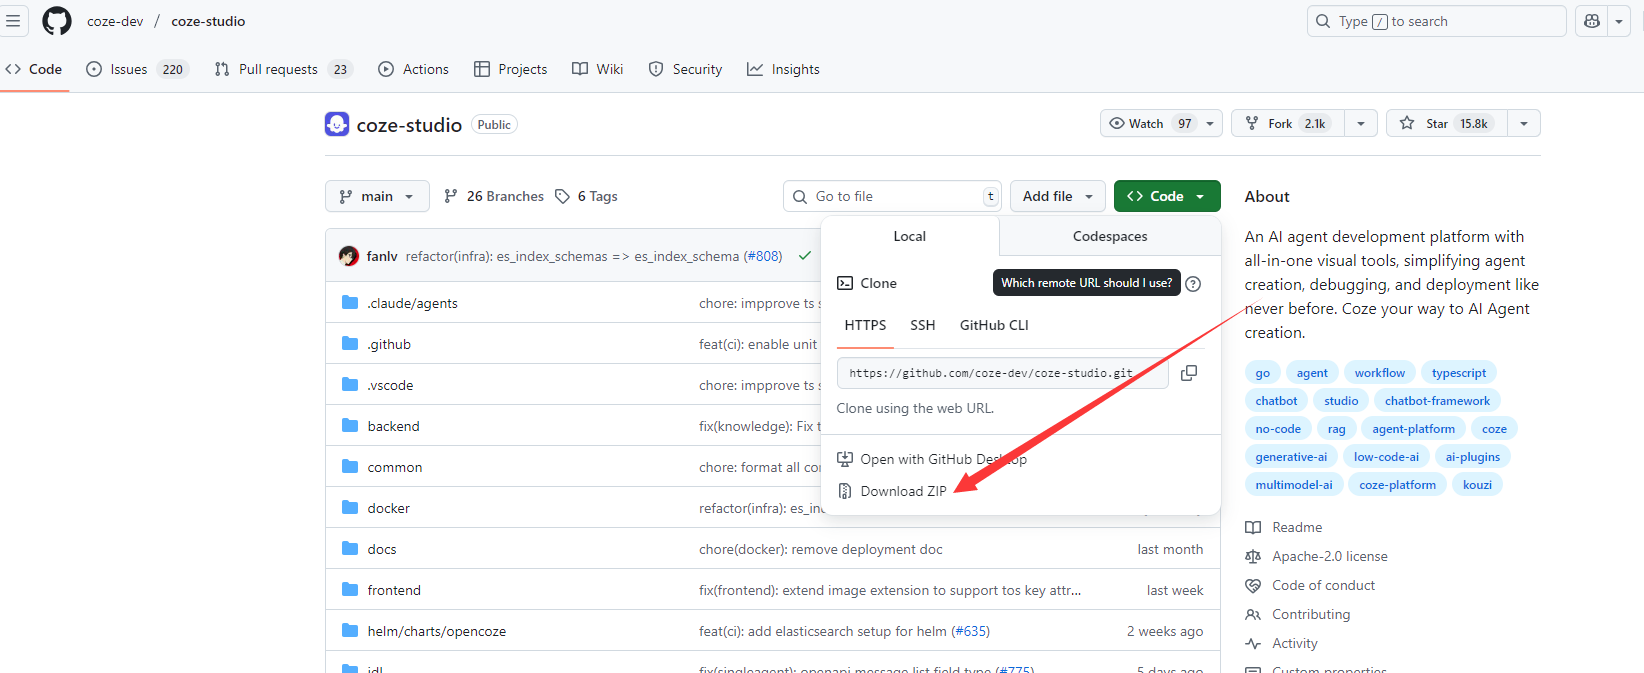Screen dimensions: 1644x673
Task: Open the backend folder
Action: pyautogui.click(x=393, y=426)
